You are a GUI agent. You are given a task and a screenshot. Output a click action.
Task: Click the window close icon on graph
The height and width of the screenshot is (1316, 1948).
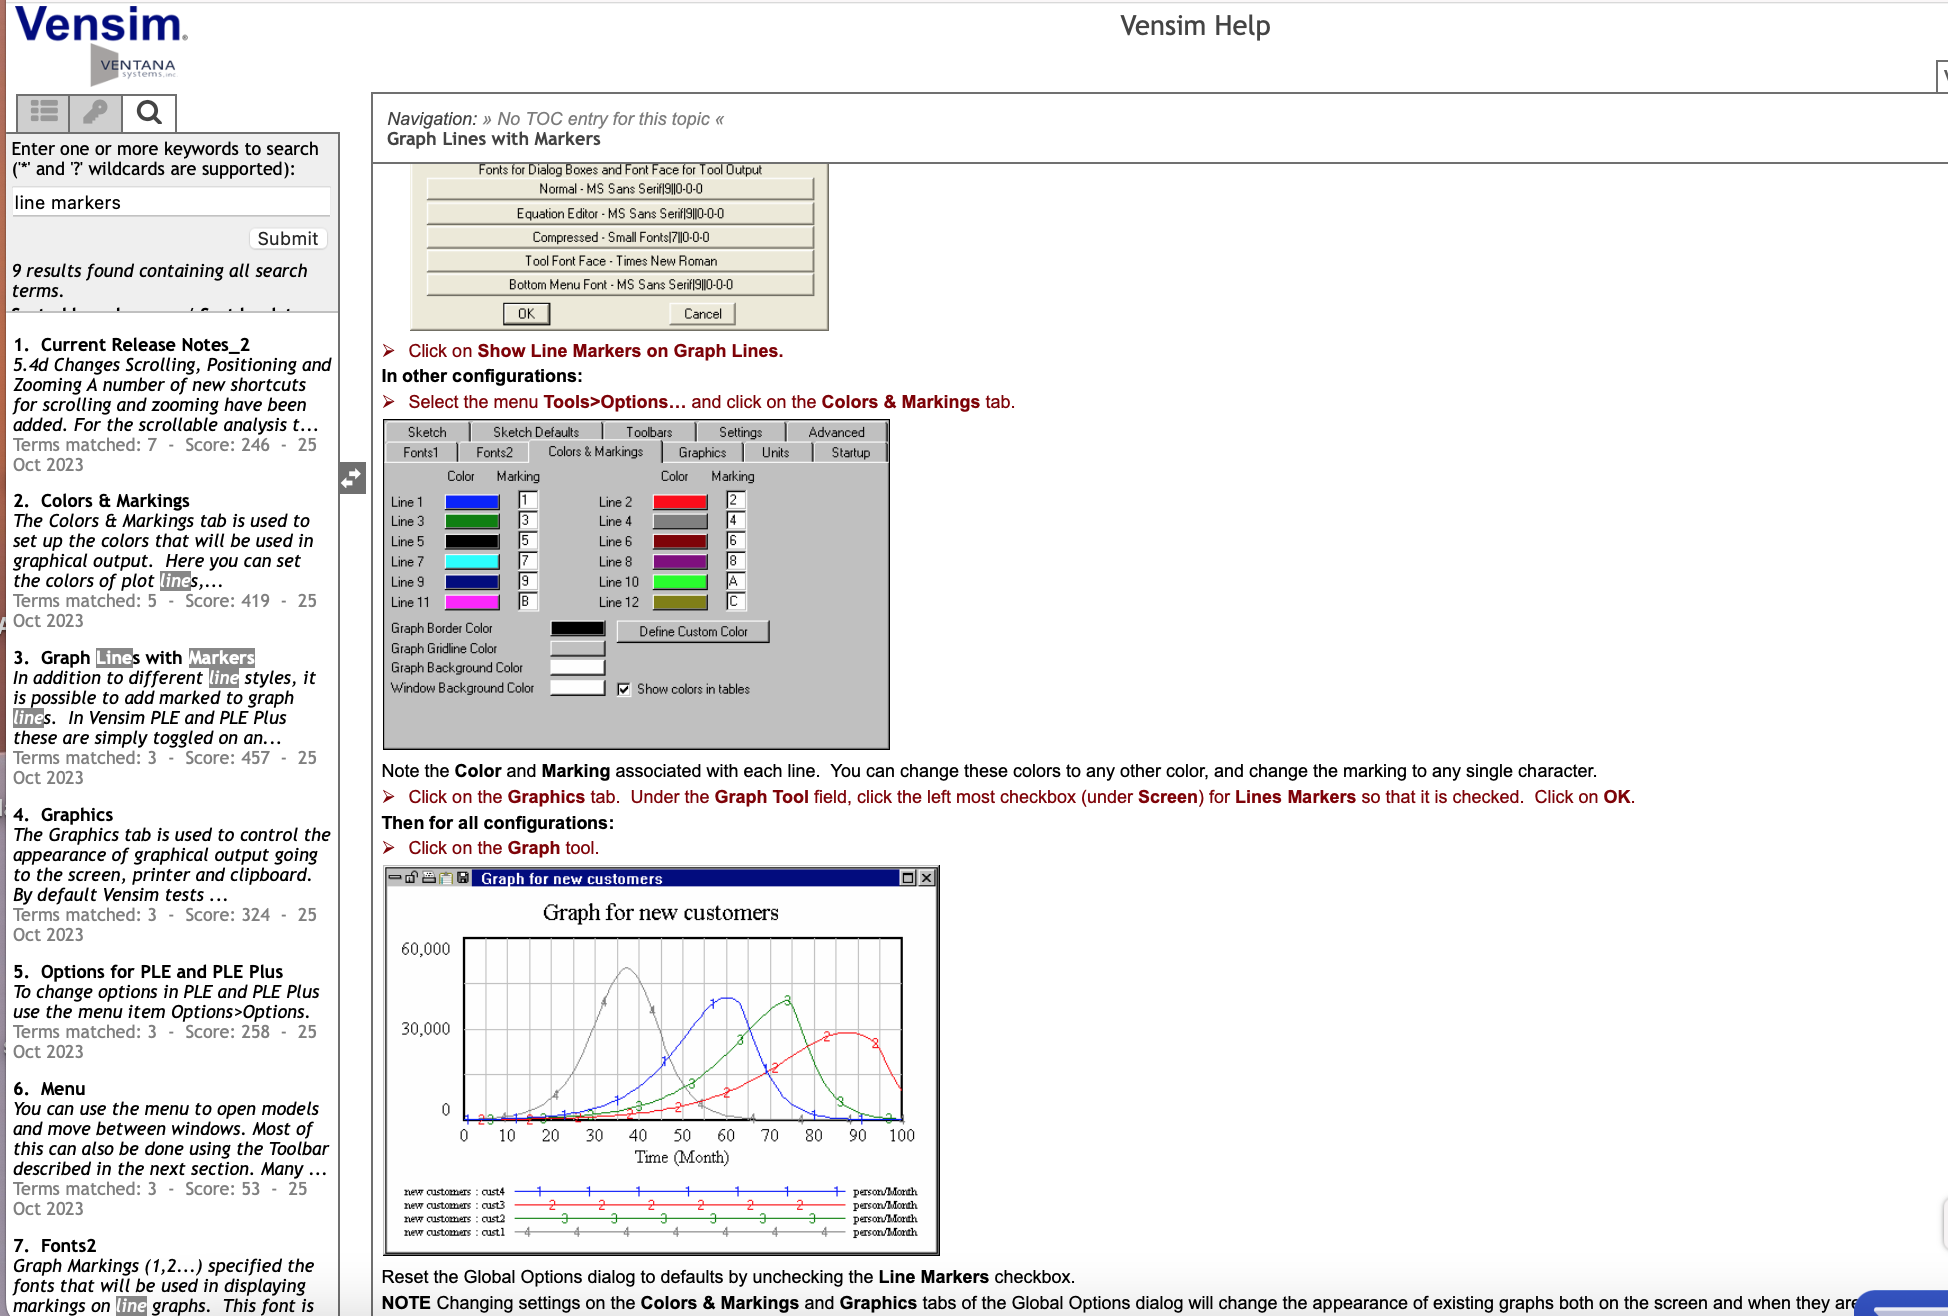click(926, 877)
